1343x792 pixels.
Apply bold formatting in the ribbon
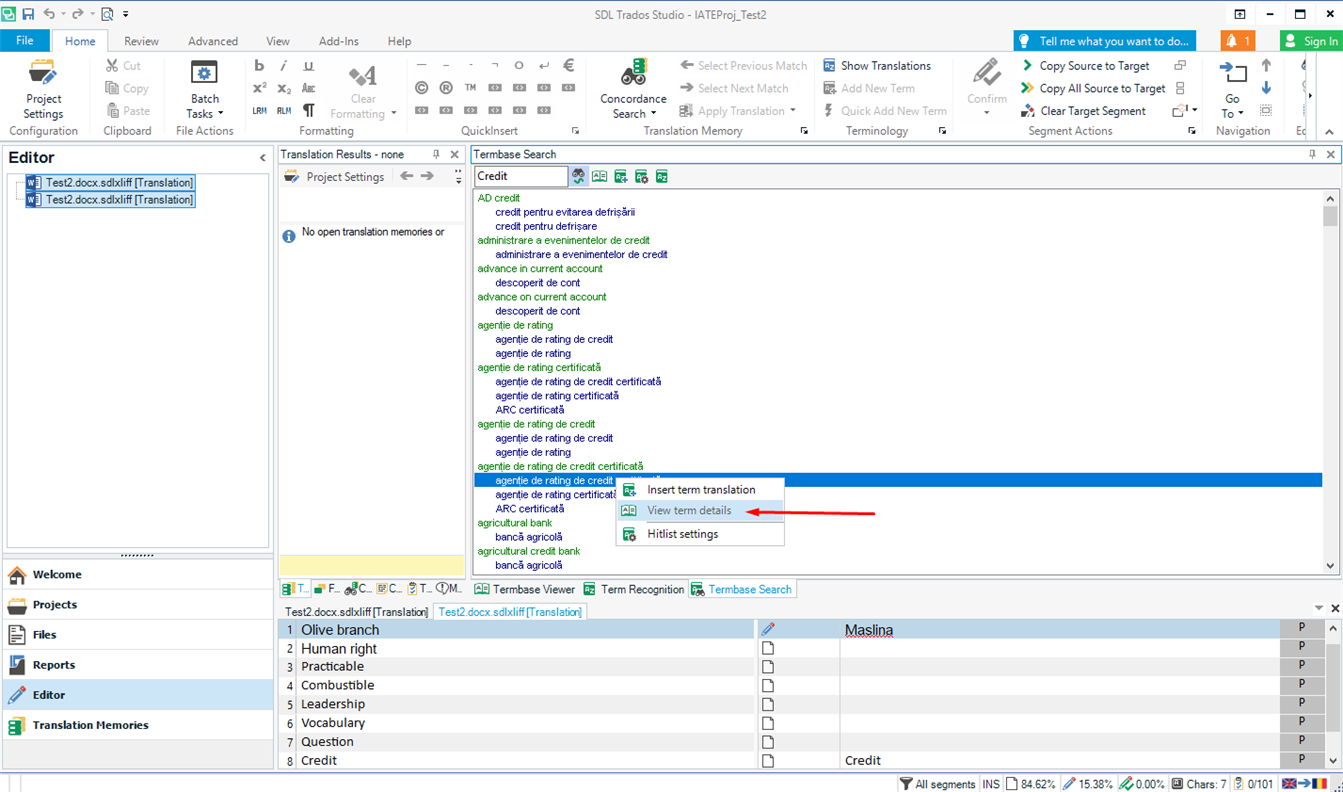(259, 66)
